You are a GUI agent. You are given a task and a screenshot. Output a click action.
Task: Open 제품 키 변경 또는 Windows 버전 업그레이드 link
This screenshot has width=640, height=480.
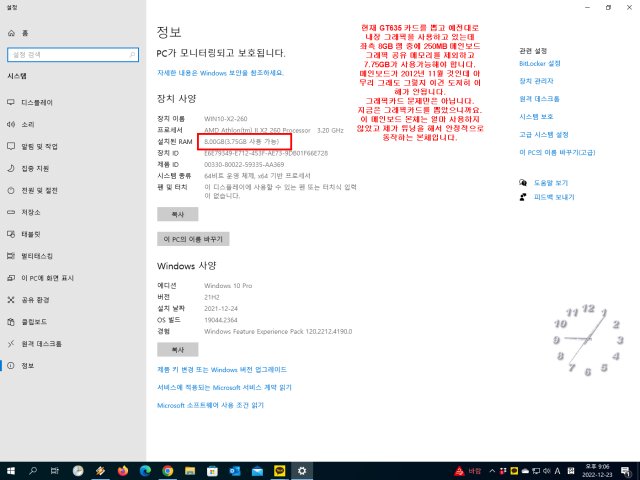pyautogui.click(x=222, y=370)
